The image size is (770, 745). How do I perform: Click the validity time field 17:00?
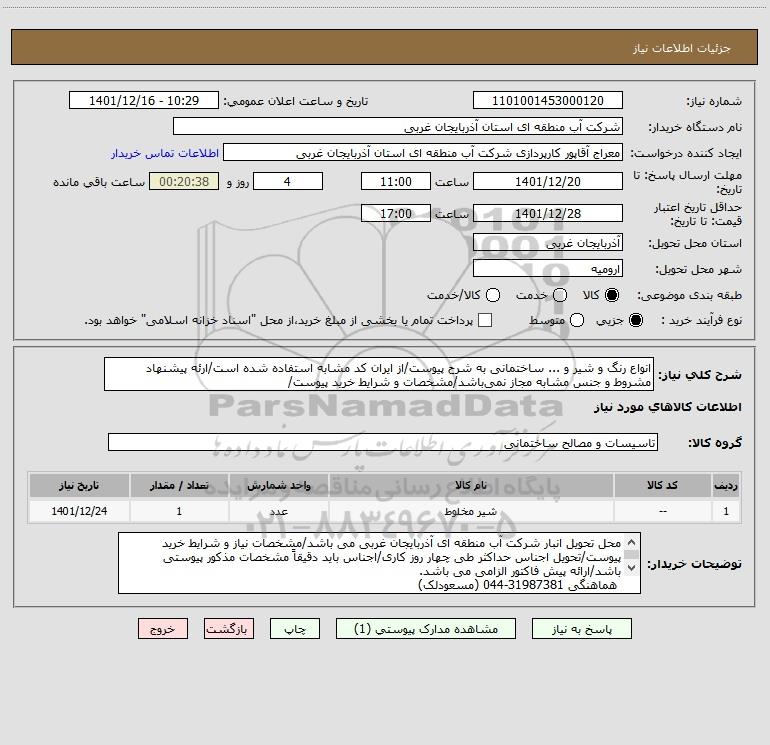coord(396,213)
